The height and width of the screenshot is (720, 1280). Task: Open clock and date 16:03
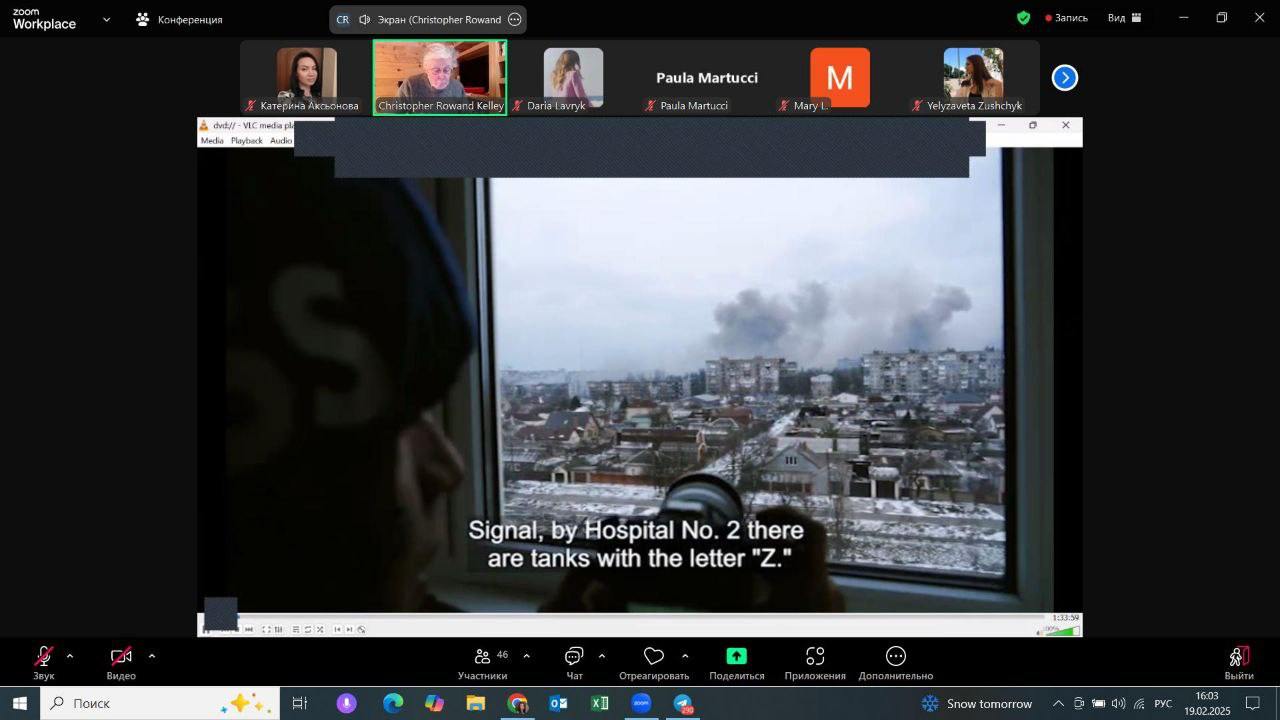1207,703
